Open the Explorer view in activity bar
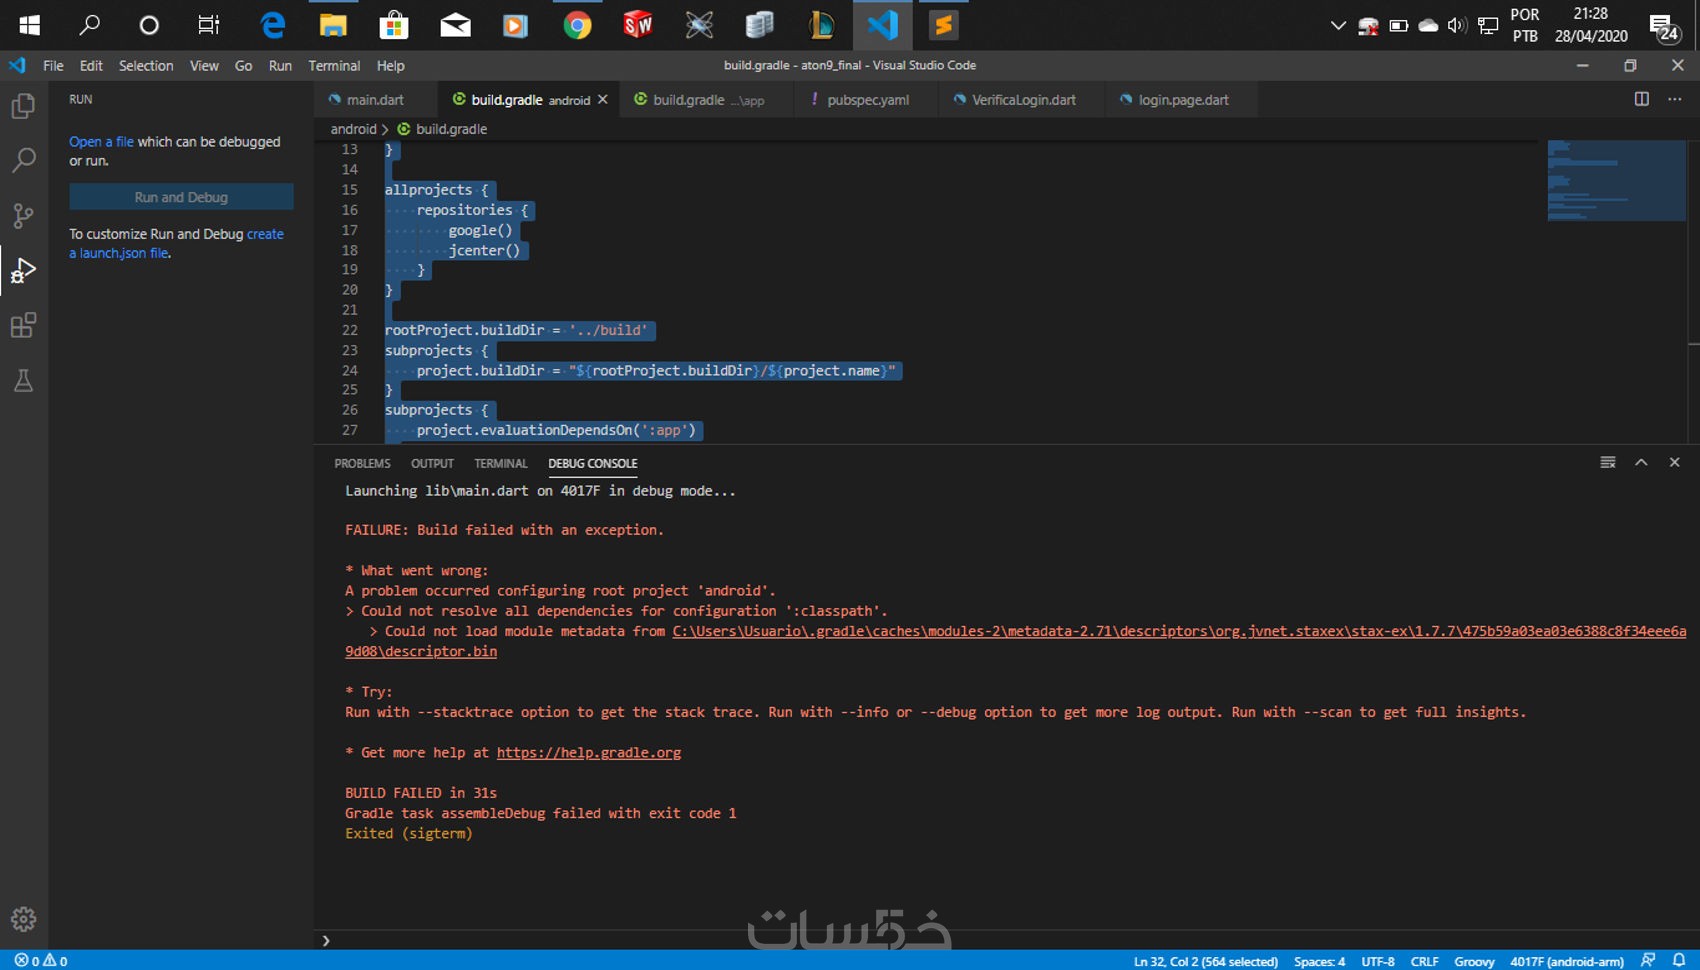The image size is (1700, 970). (x=23, y=106)
